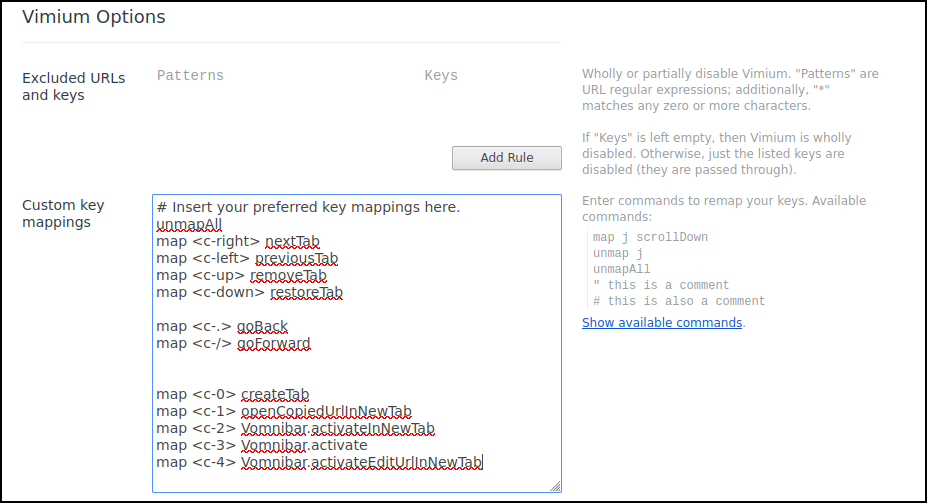Image resolution: width=927 pixels, height=503 pixels.
Task: Place cursor on nextTab mapping line
Action: 237,242
